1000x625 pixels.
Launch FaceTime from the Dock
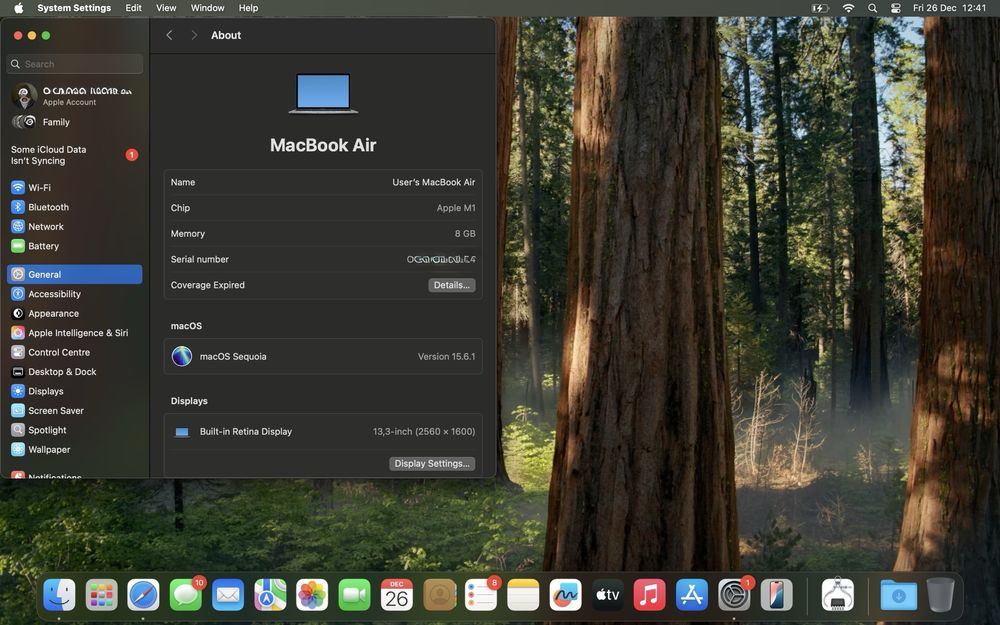[354, 595]
